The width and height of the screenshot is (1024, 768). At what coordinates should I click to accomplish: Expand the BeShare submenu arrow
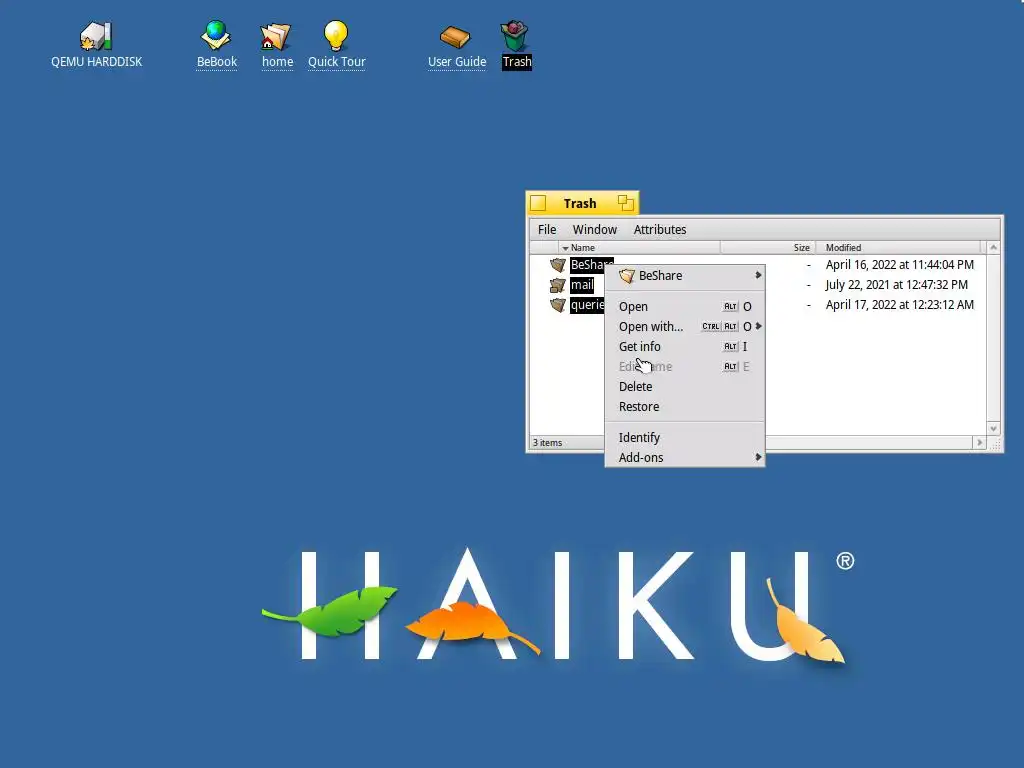[758, 275]
